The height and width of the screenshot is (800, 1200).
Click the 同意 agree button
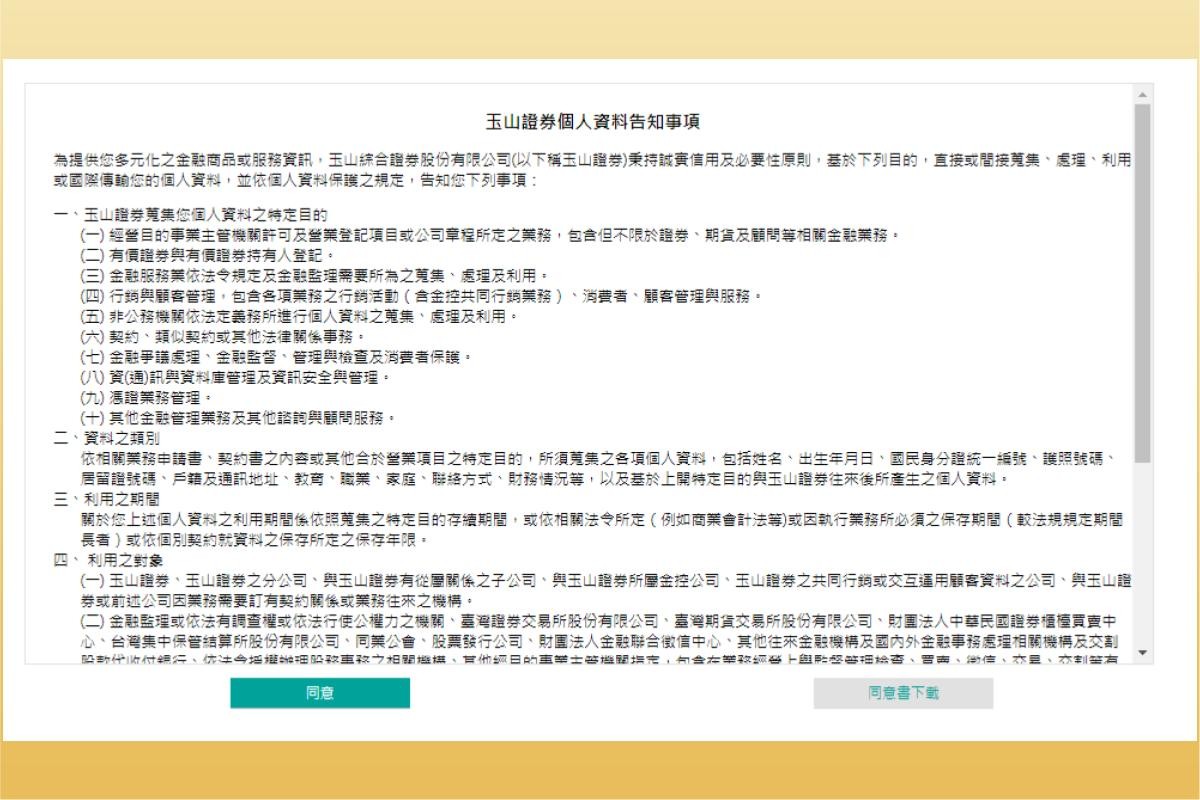(x=320, y=693)
